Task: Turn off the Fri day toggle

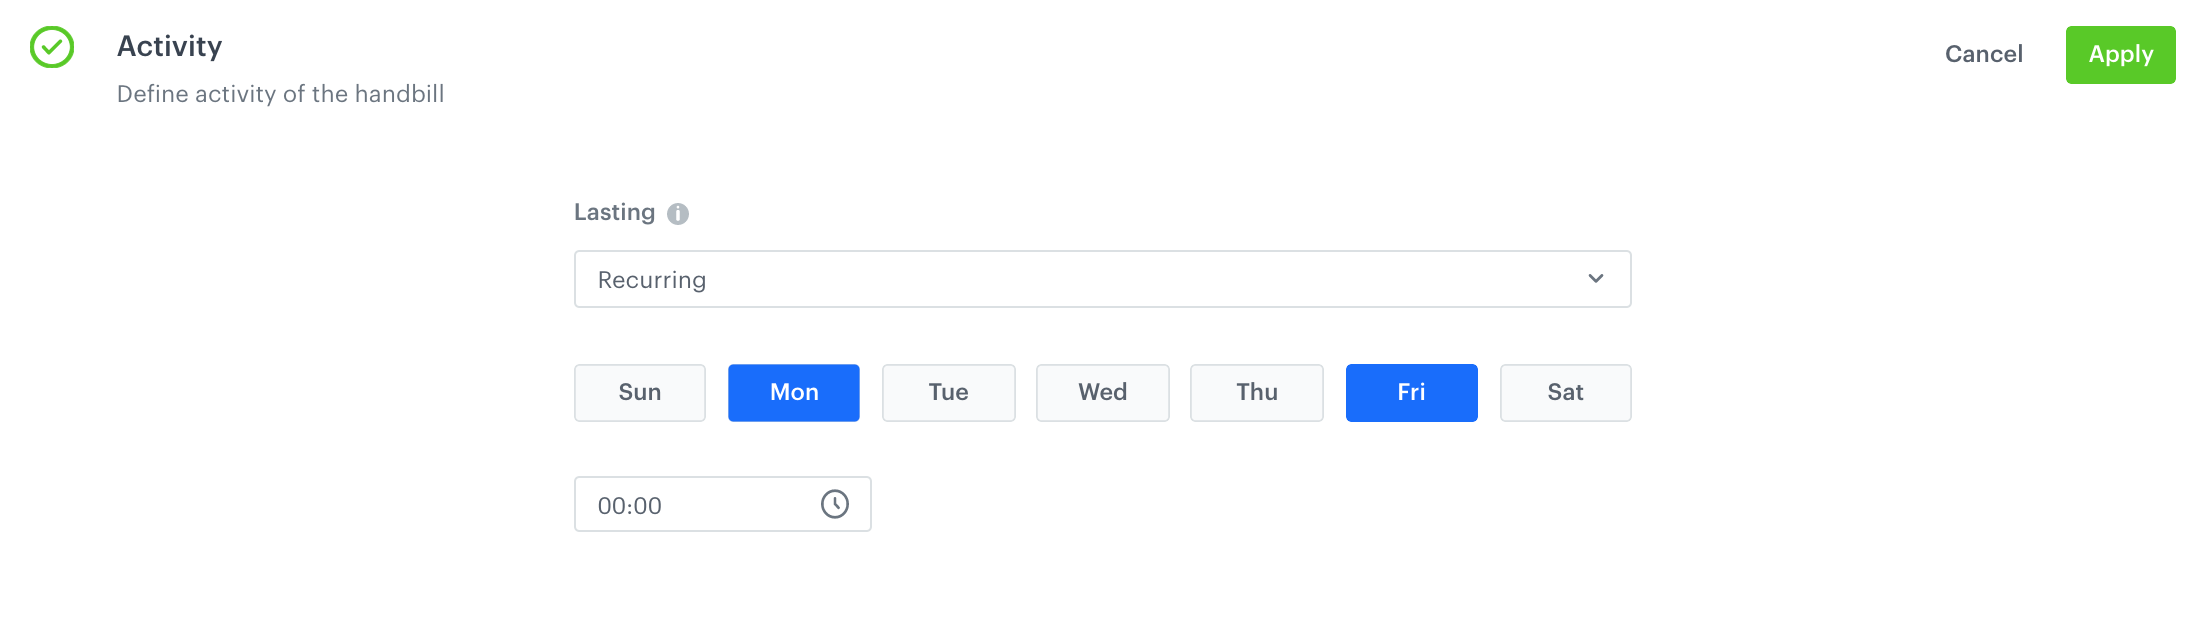Action: pos(1411,393)
